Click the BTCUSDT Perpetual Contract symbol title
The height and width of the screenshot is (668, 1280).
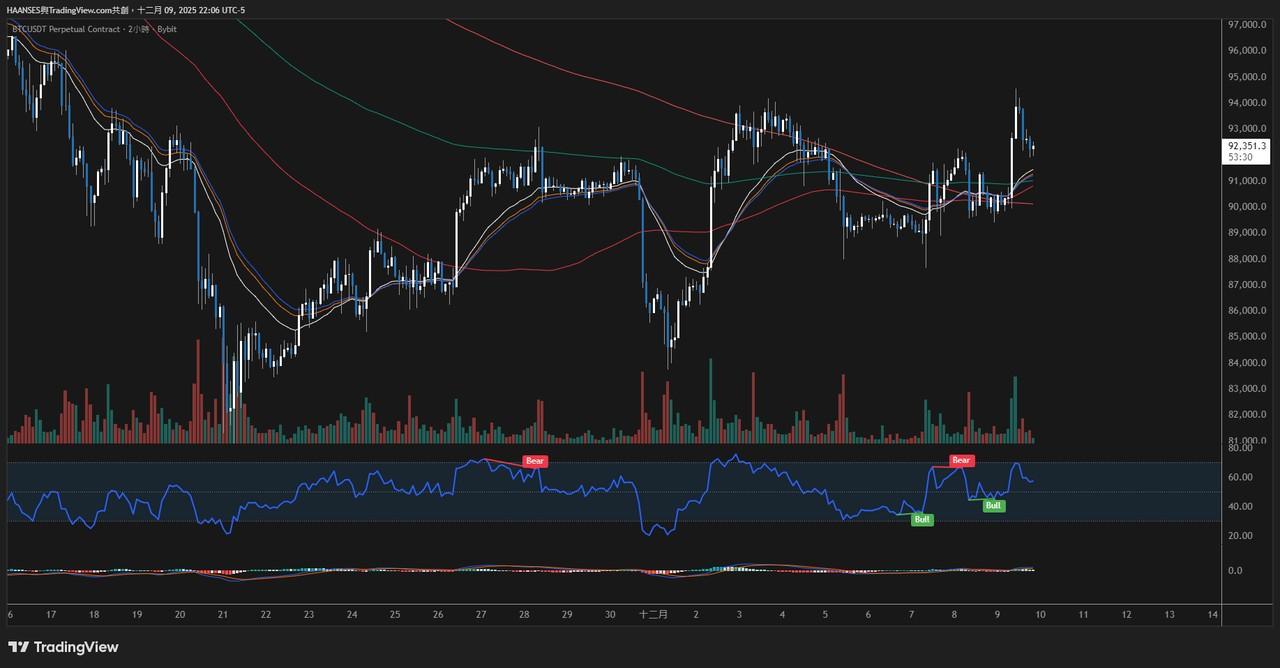[66, 29]
